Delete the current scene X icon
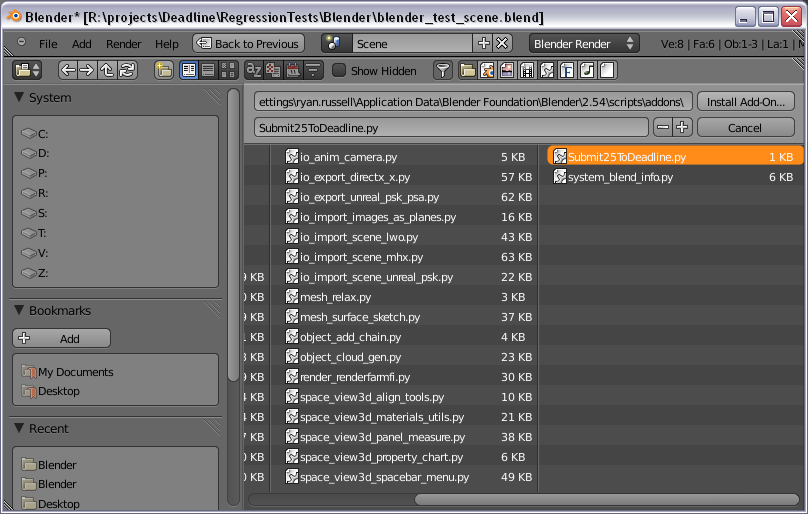The height and width of the screenshot is (514, 808). pos(502,43)
